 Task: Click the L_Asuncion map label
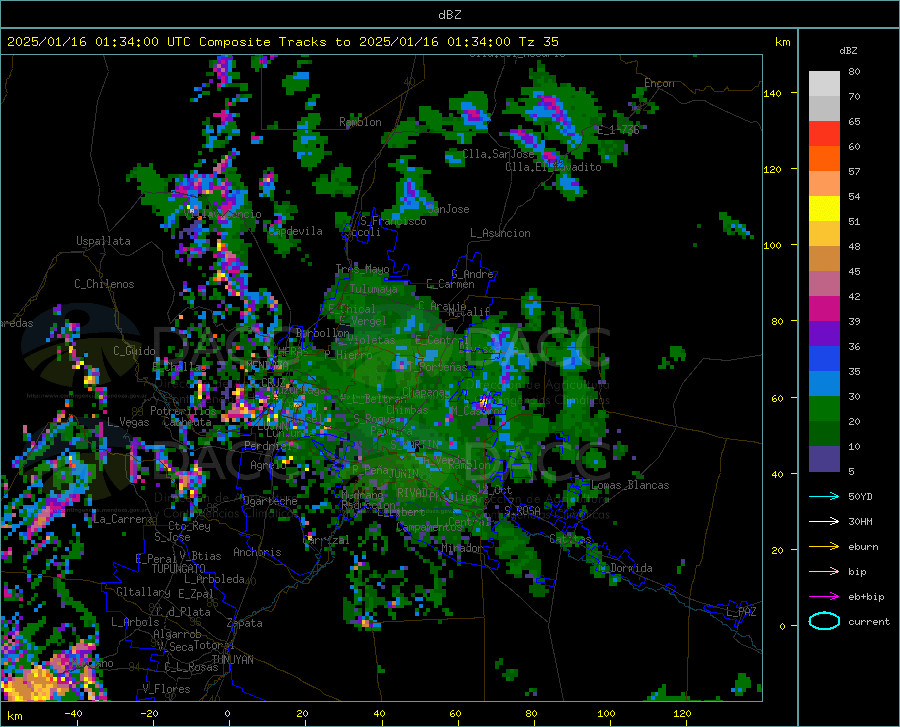coord(500,233)
